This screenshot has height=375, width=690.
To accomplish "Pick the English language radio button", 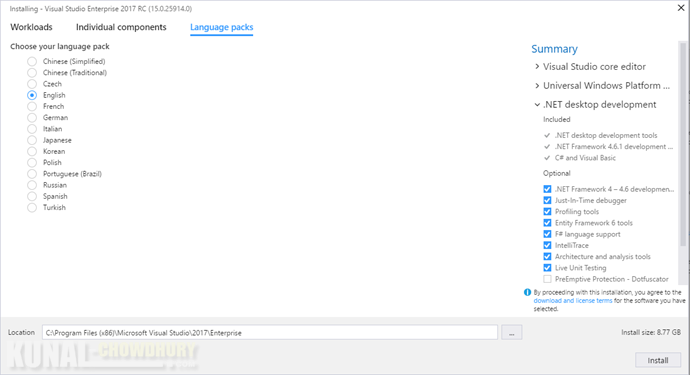I will 32,95.
